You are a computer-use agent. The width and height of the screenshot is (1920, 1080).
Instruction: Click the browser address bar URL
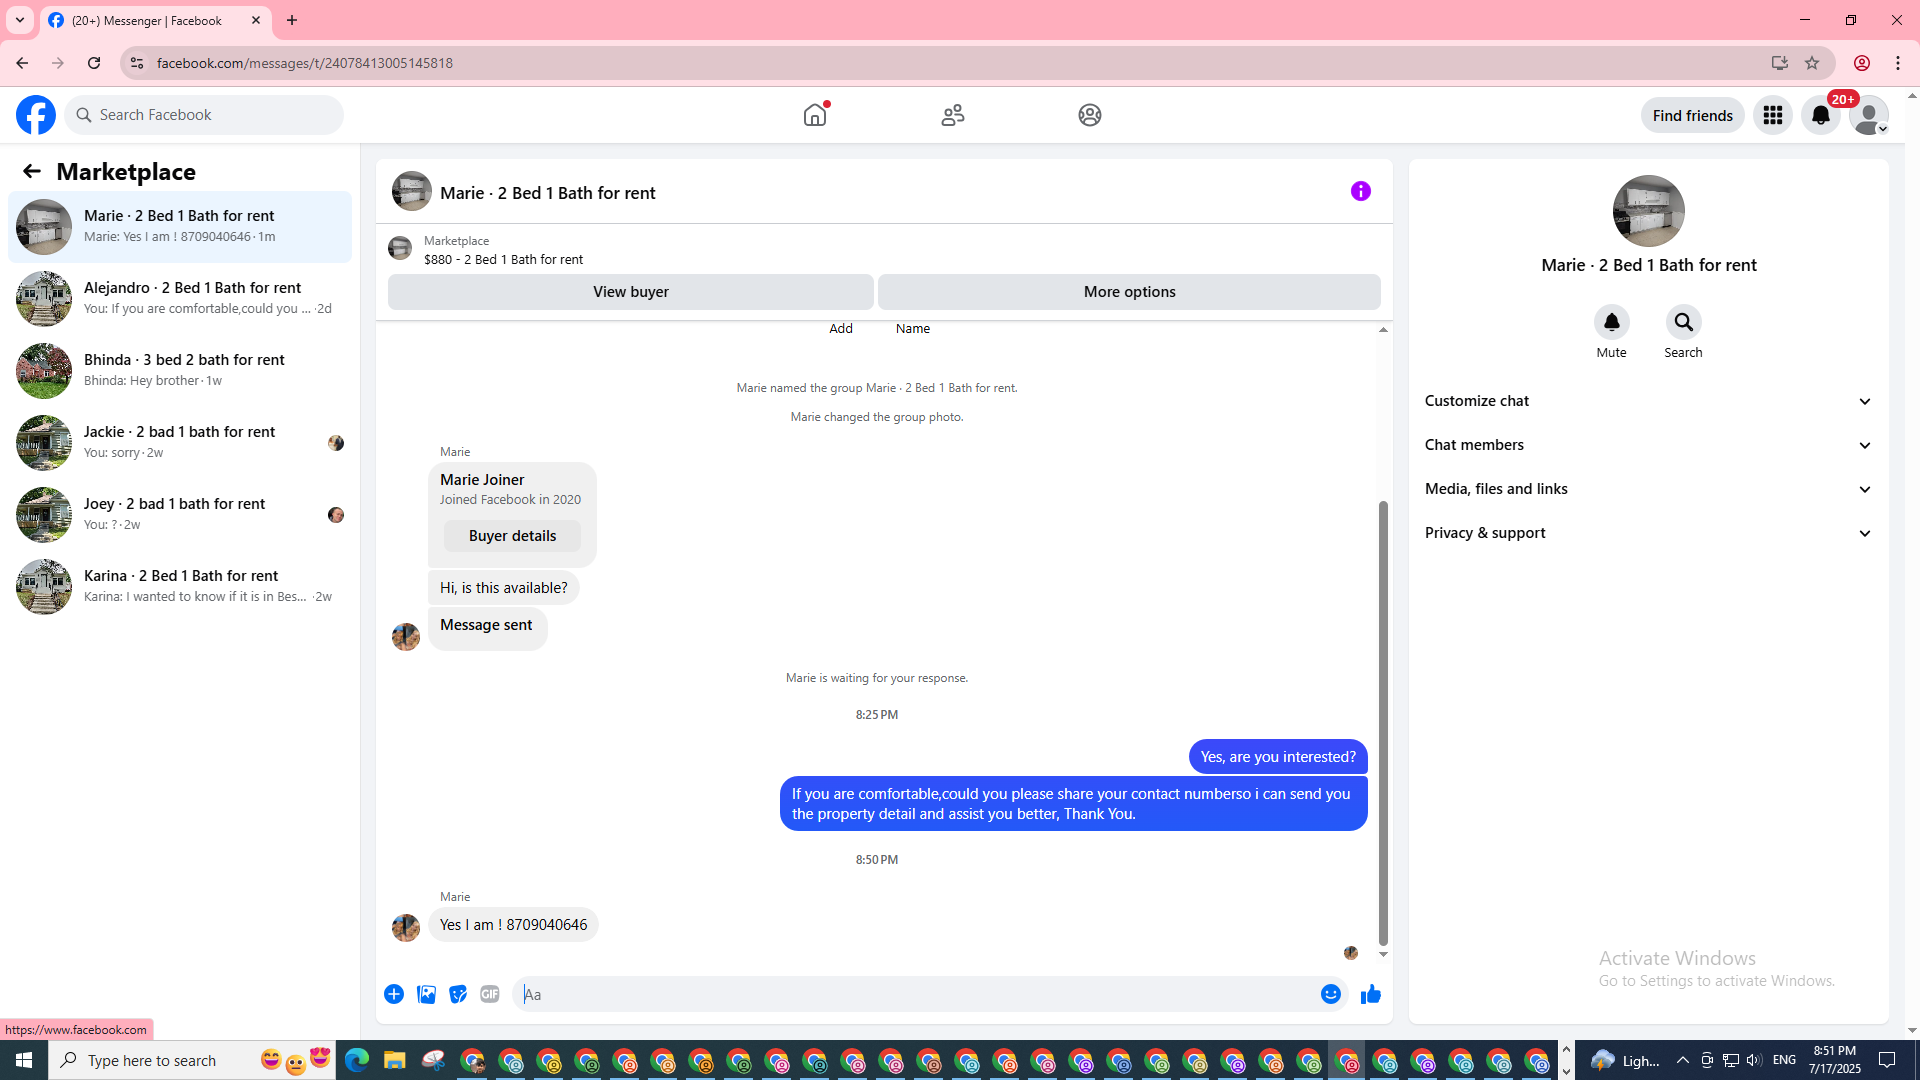305,63
